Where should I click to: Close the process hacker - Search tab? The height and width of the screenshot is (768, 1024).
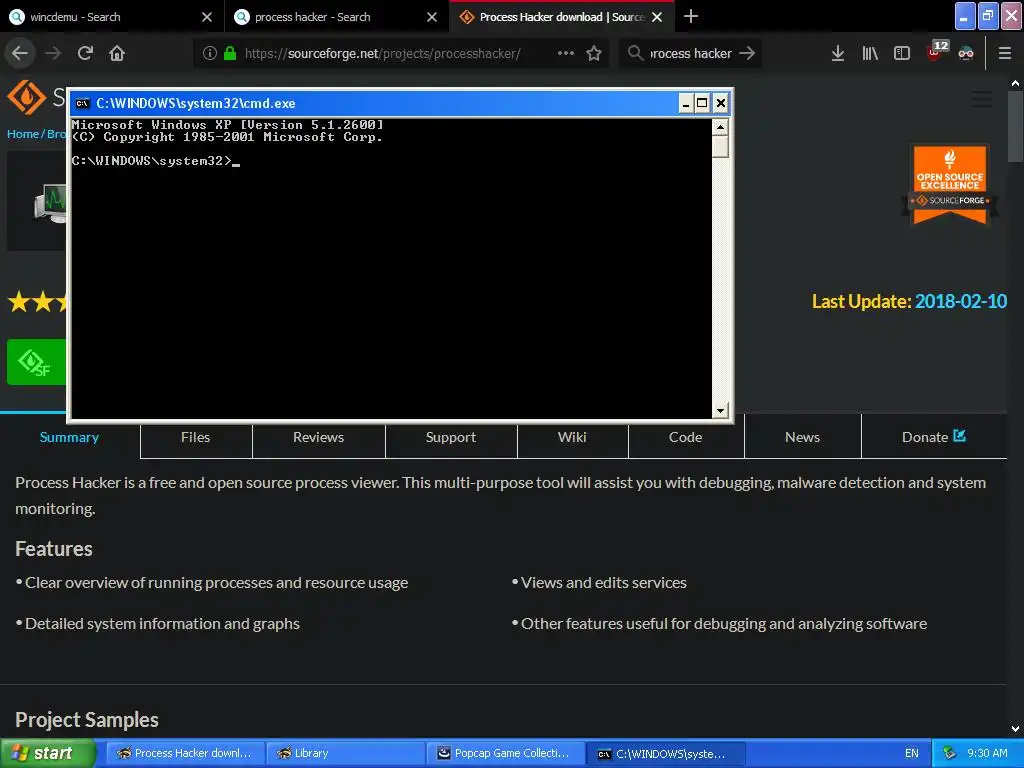coord(432,17)
